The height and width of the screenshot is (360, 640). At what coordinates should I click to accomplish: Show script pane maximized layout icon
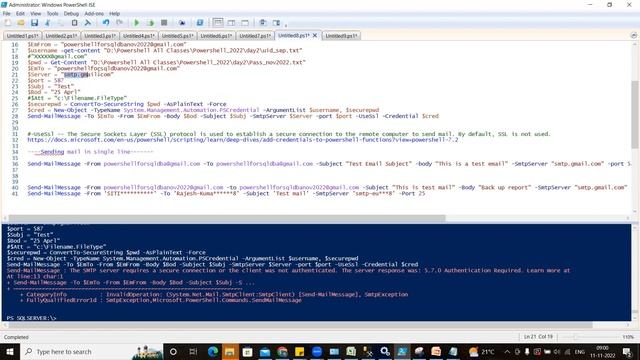[245, 23]
